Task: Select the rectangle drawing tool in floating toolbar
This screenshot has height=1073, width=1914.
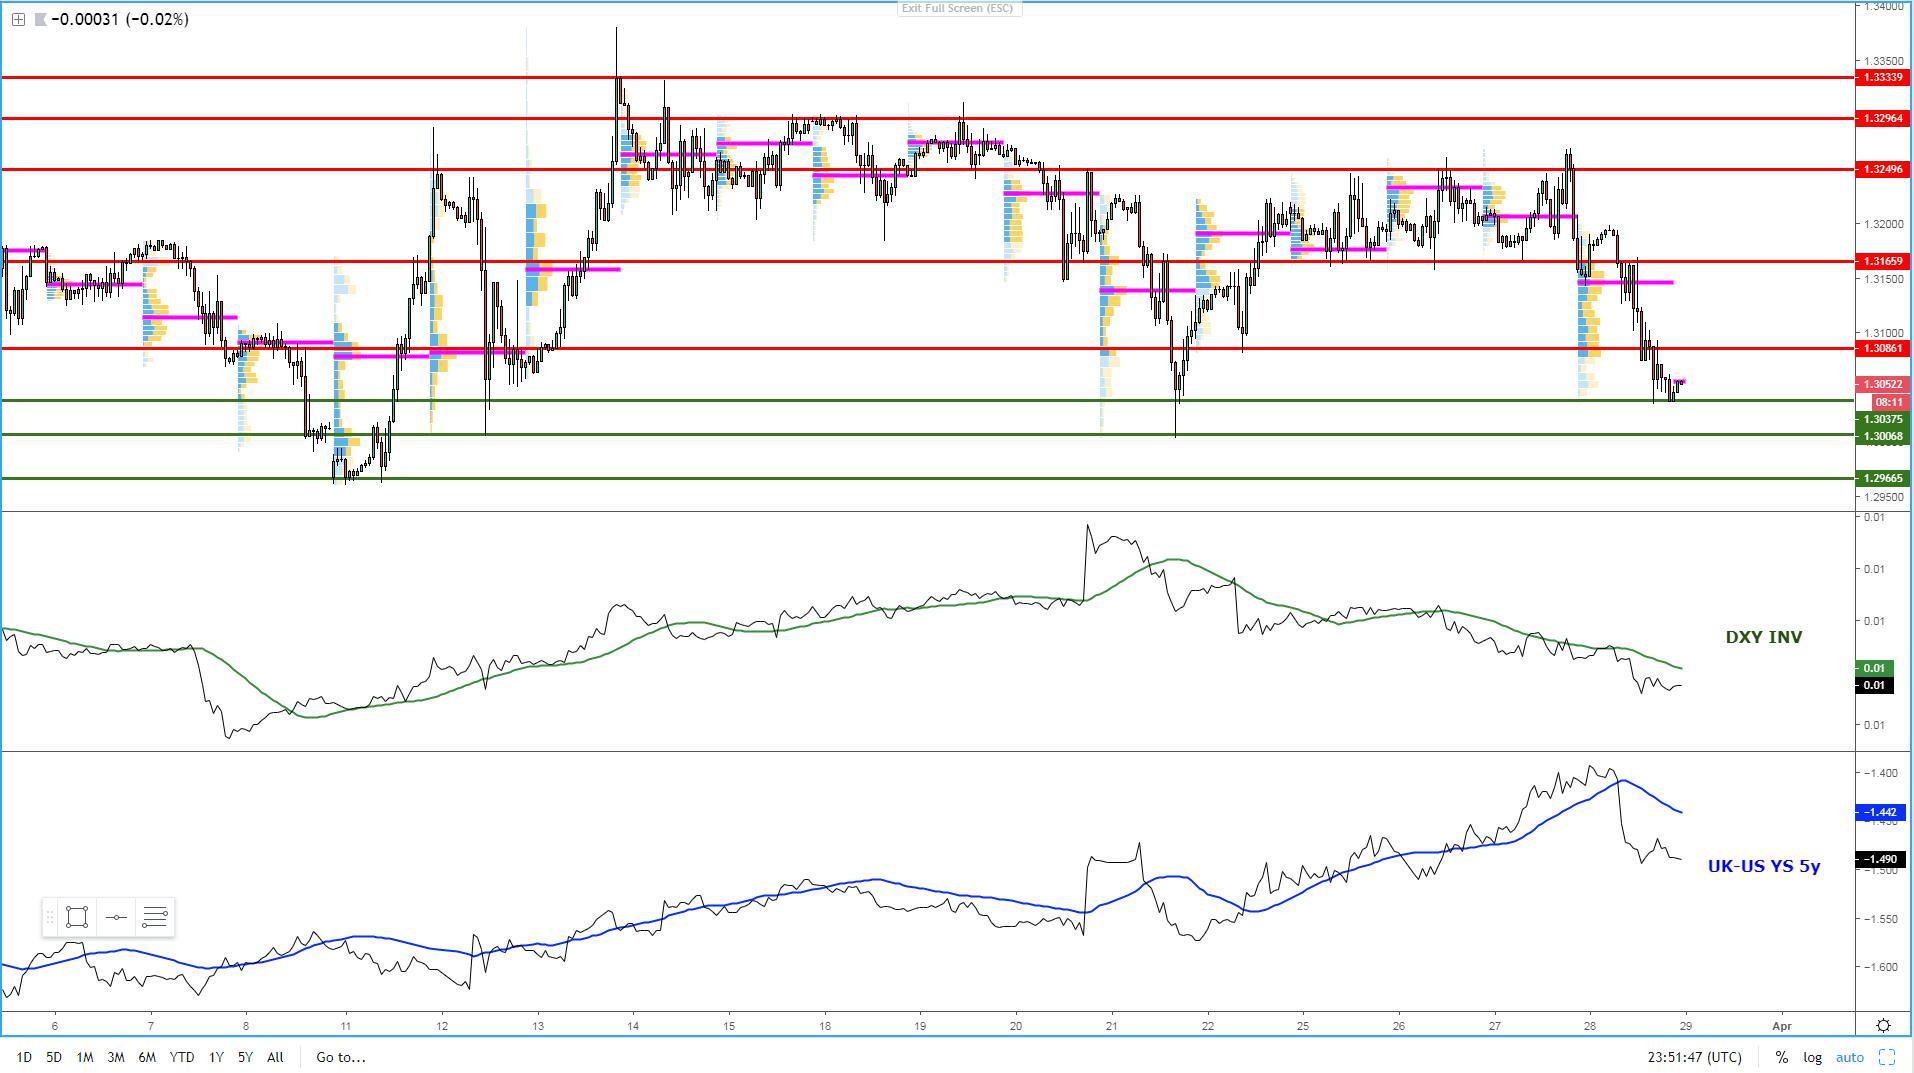Action: click(x=77, y=917)
